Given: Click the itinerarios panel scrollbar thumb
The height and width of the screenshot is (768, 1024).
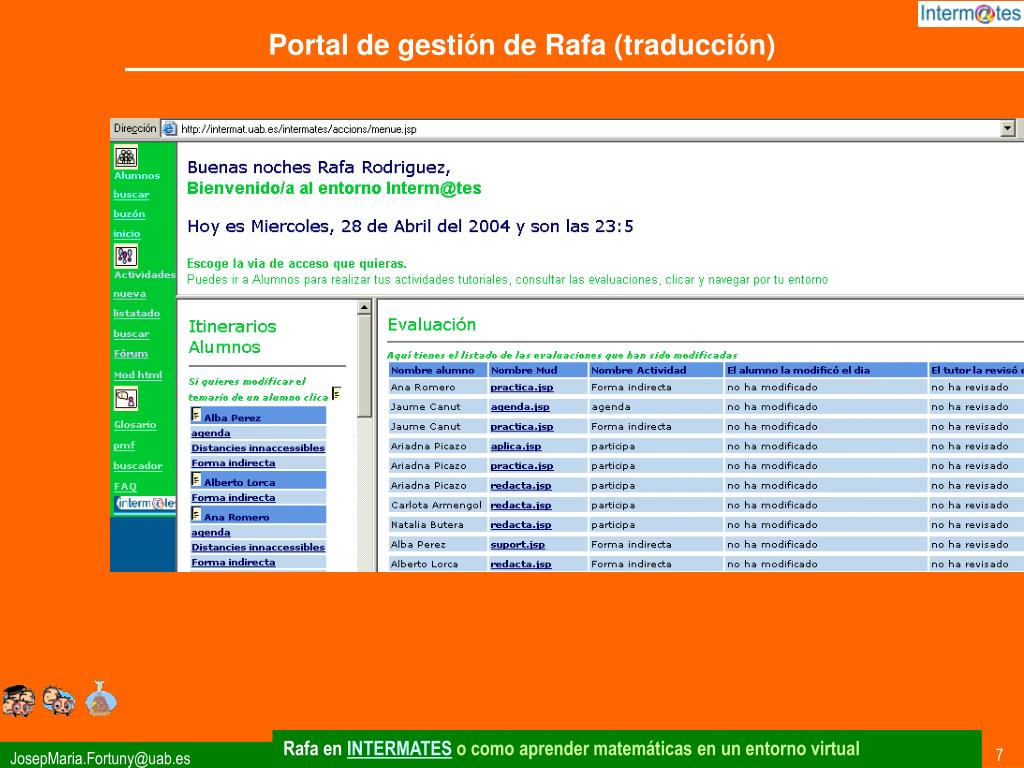Looking at the screenshot, I should [364, 366].
